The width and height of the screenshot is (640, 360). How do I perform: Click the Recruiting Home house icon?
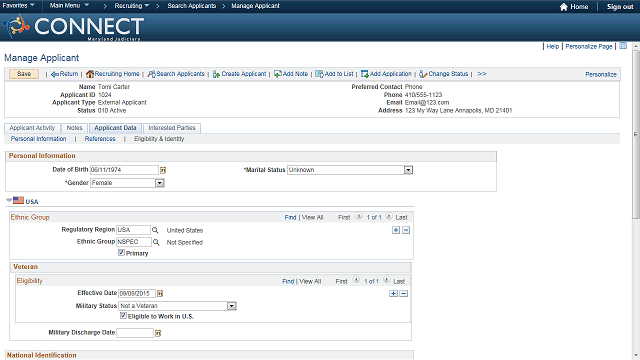coord(90,74)
